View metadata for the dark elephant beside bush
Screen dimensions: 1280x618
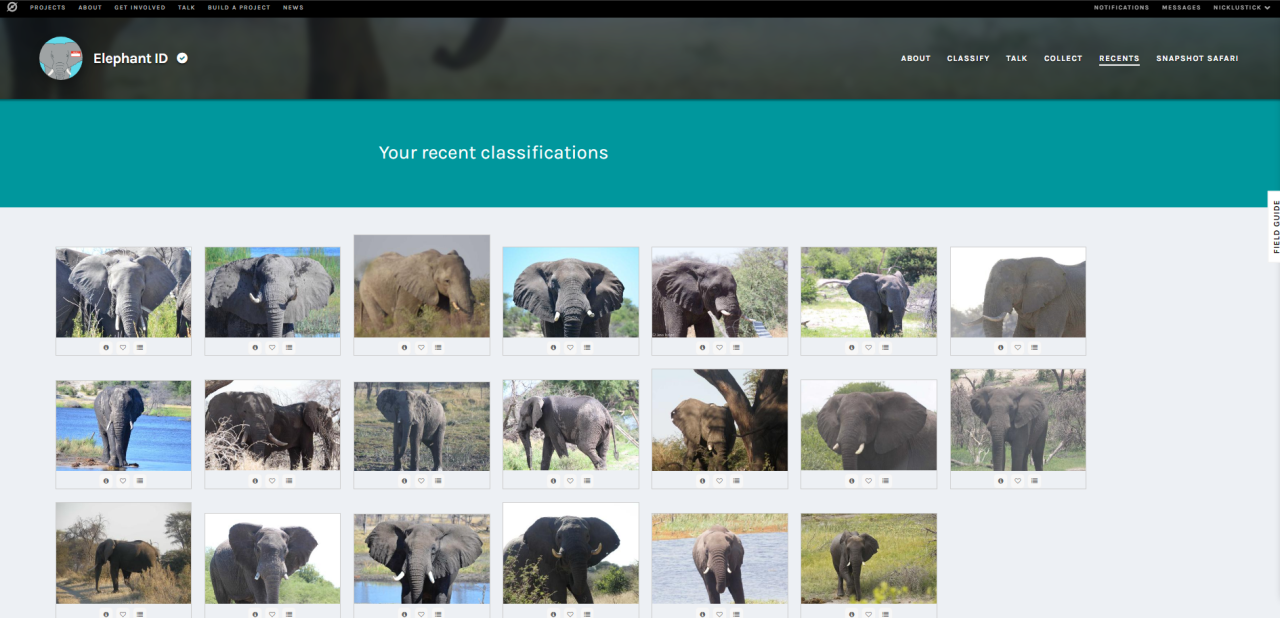coord(702,347)
